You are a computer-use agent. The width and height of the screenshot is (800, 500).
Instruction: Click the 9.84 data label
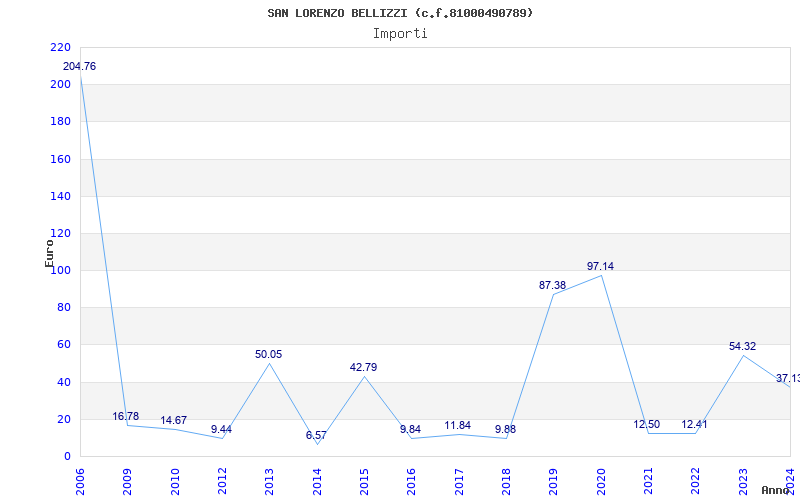tap(410, 429)
